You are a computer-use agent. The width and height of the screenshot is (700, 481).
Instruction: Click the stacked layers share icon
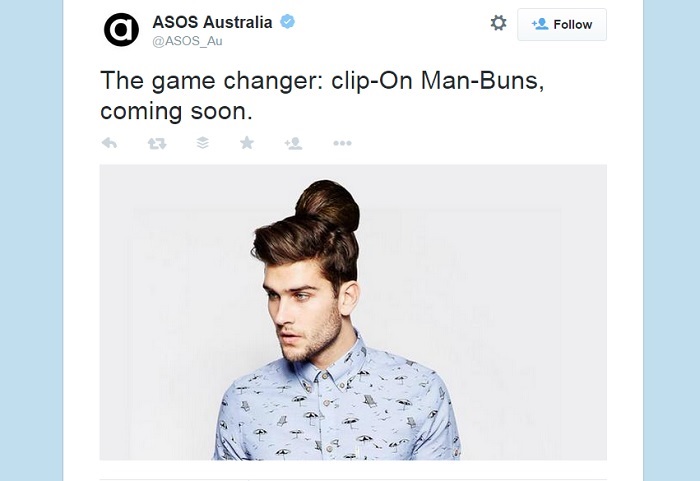pyautogui.click(x=203, y=143)
